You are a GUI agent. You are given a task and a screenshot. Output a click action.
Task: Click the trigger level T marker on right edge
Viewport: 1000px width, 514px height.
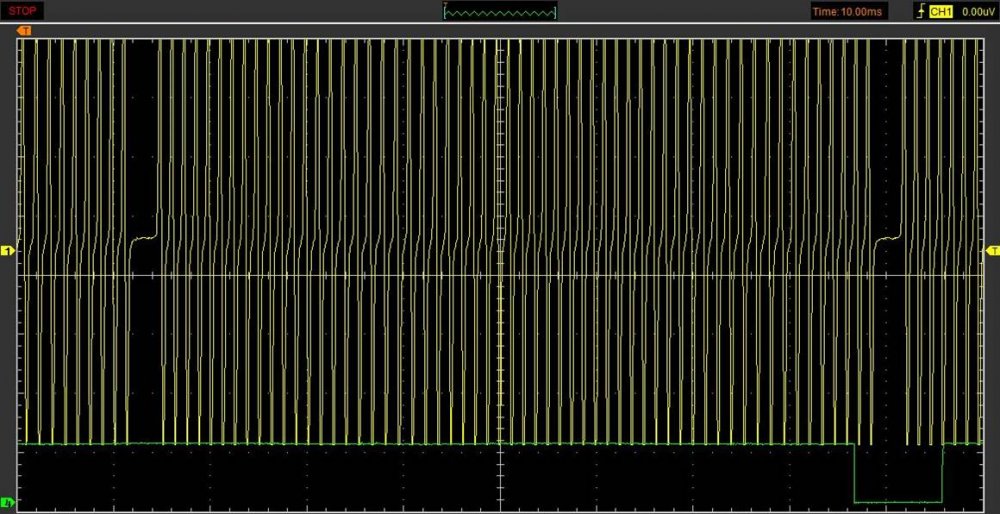click(992, 250)
